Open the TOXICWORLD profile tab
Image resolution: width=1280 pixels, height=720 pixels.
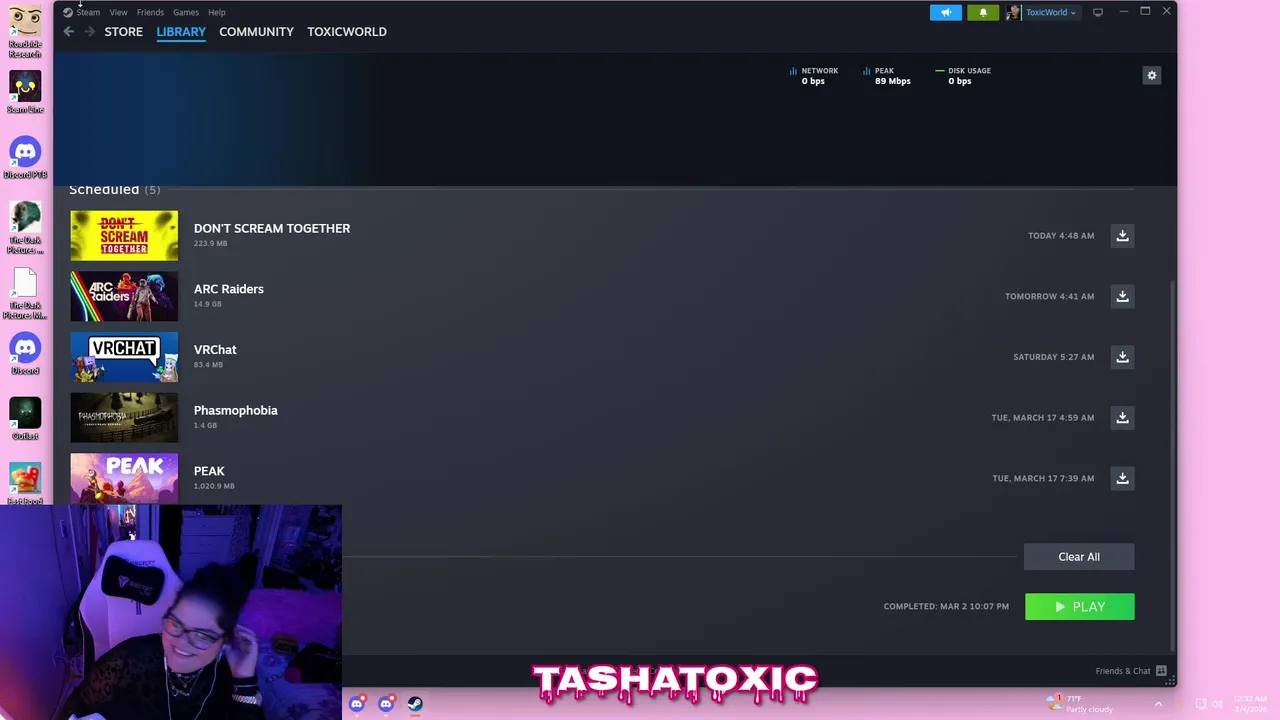tap(347, 32)
